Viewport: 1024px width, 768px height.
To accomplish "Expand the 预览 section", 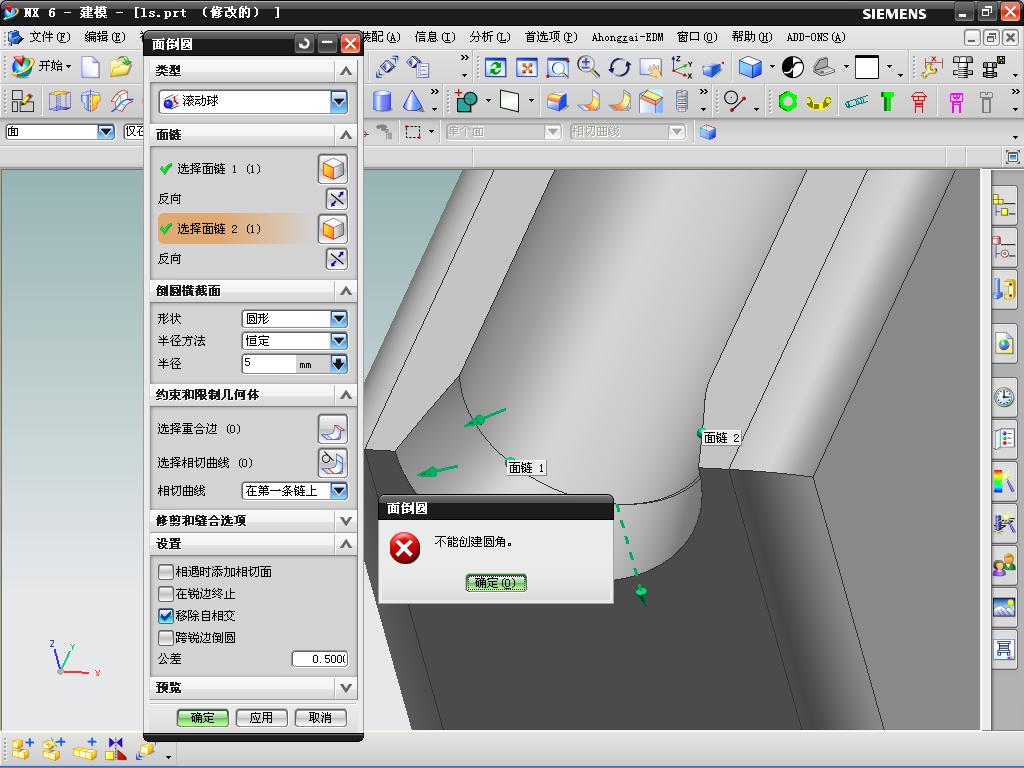I will pos(345,688).
